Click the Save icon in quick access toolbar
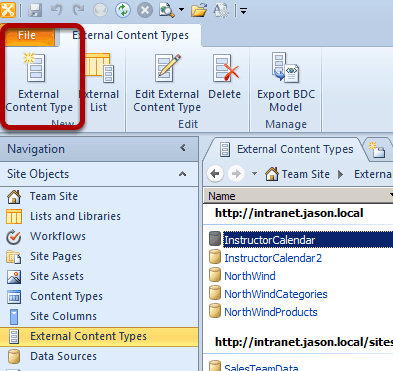Viewport: 393px width, 371px height. click(x=35, y=10)
